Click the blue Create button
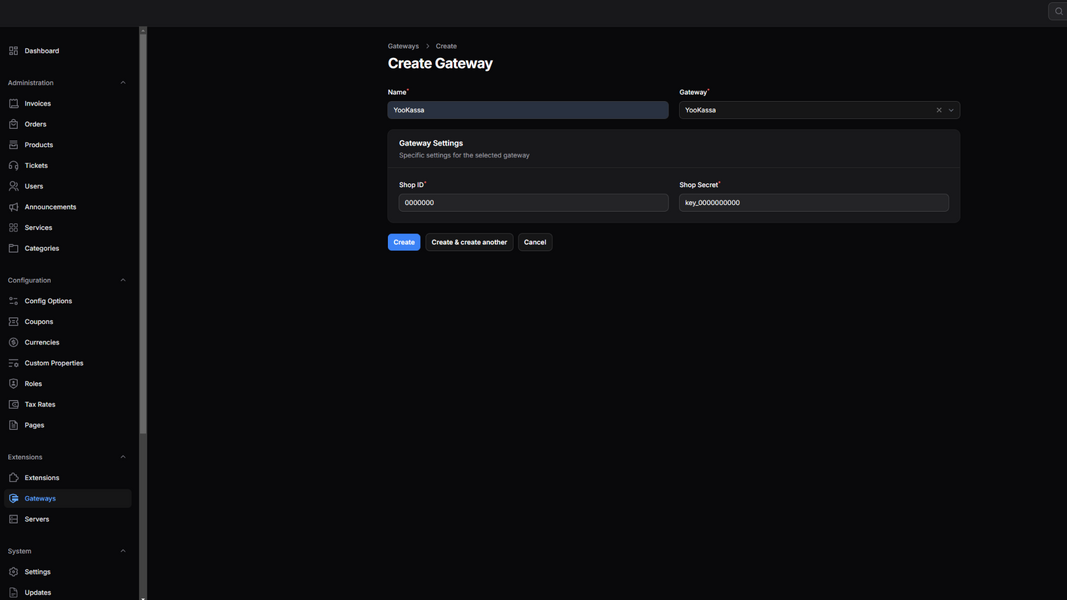This screenshot has height=600, width=1067. pyautogui.click(x=404, y=242)
